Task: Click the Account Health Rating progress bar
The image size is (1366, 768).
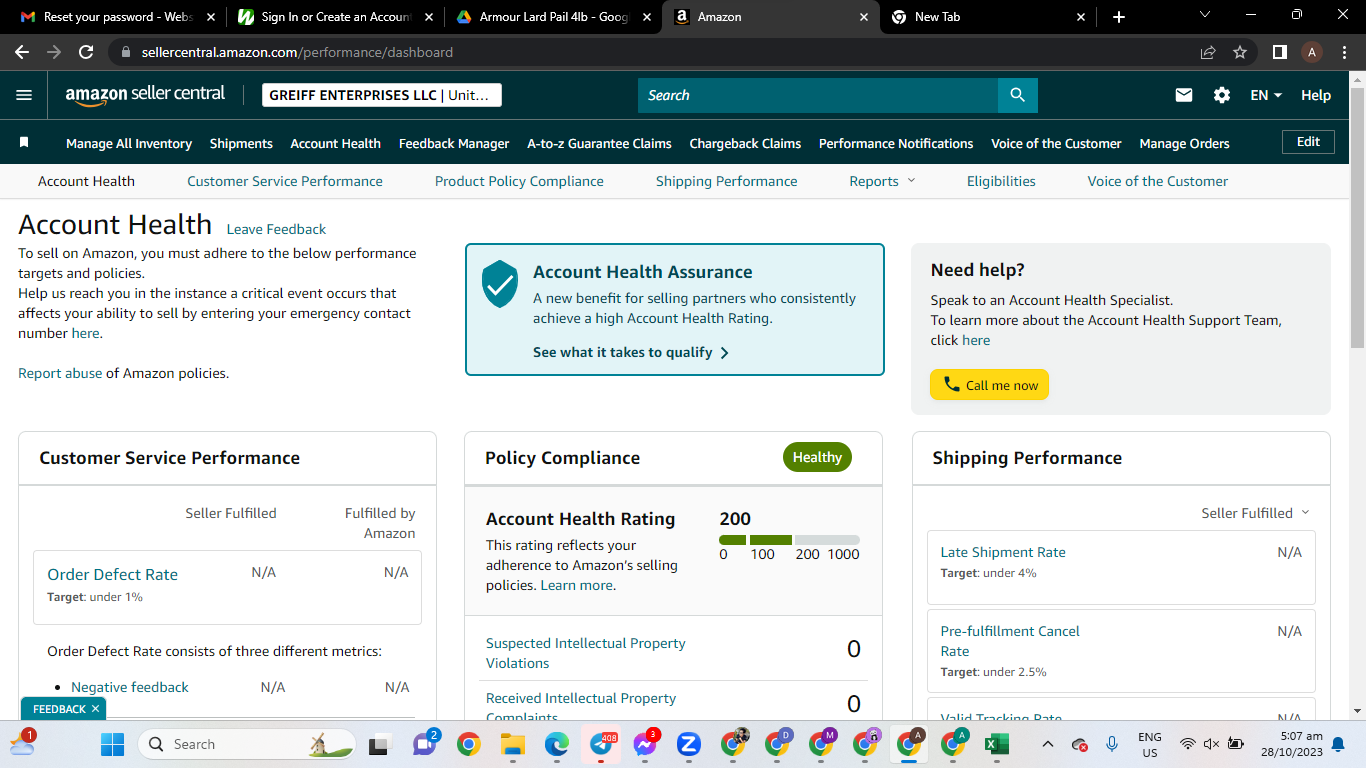Action: [789, 540]
